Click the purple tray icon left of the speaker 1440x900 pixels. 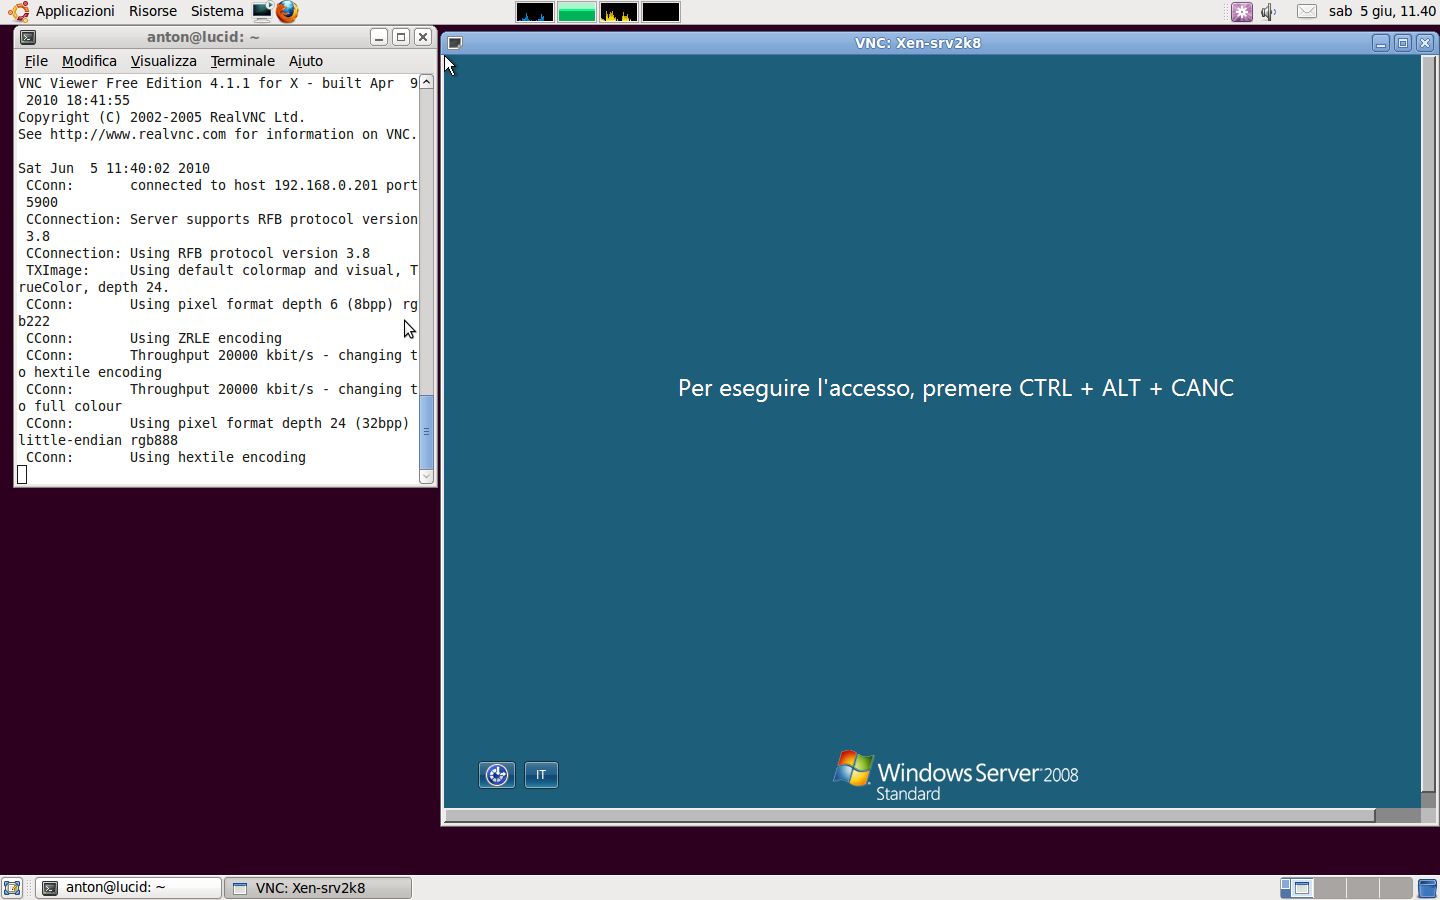pyautogui.click(x=1242, y=12)
